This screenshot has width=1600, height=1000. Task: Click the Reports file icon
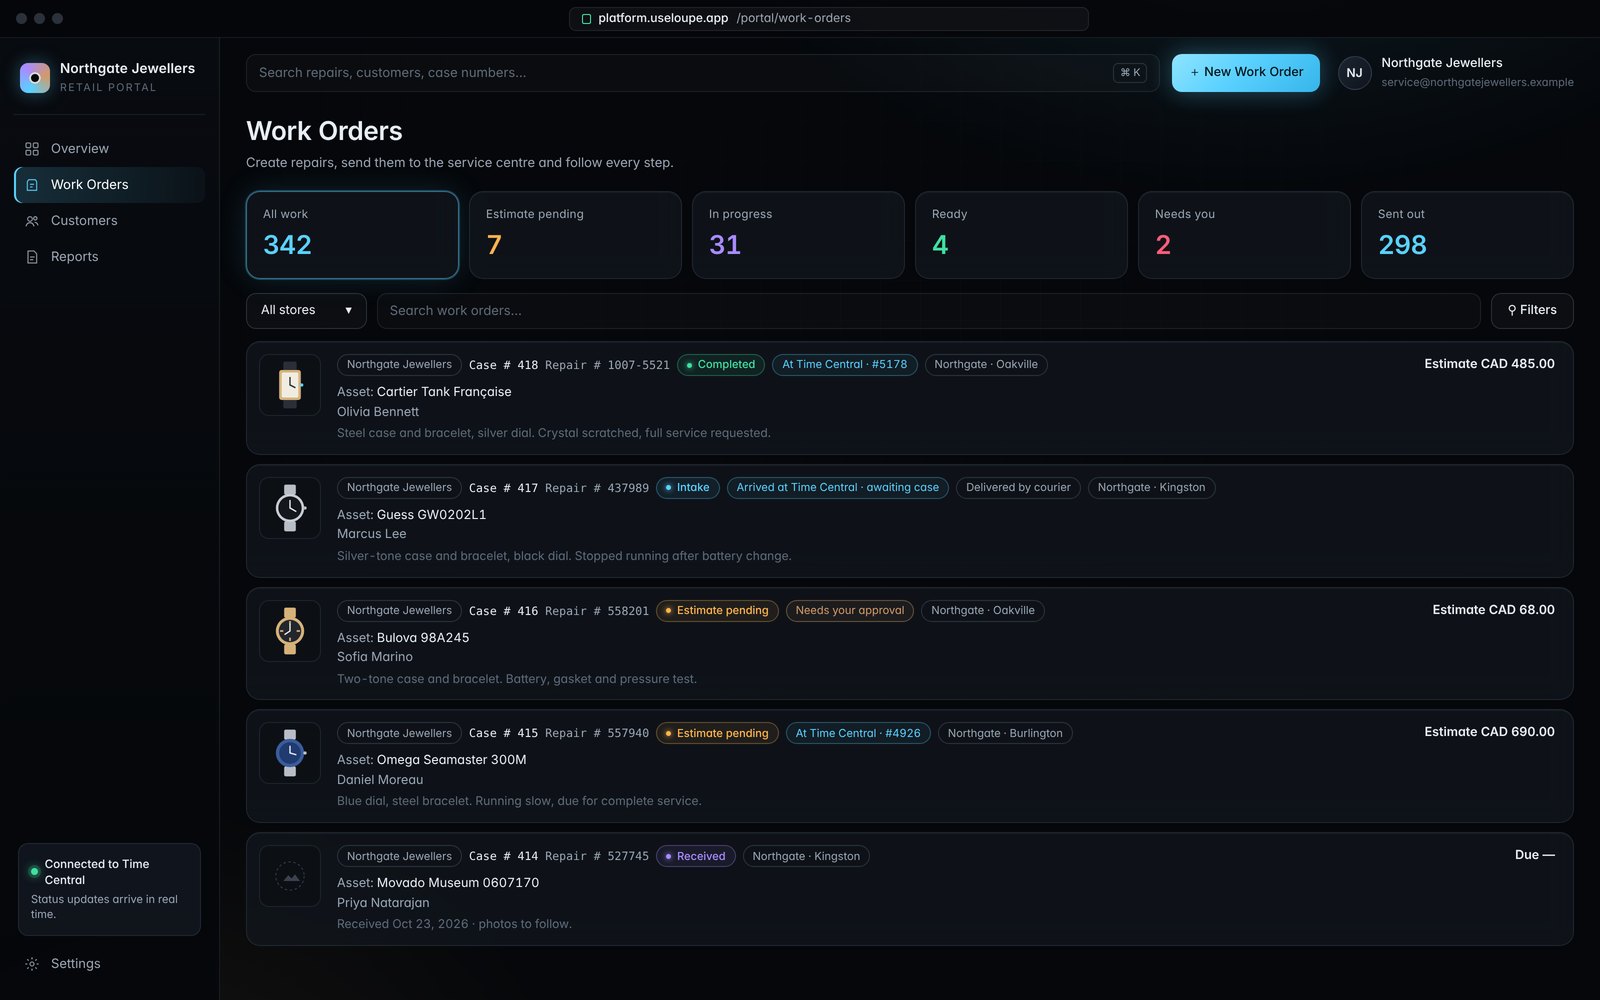(x=32, y=257)
